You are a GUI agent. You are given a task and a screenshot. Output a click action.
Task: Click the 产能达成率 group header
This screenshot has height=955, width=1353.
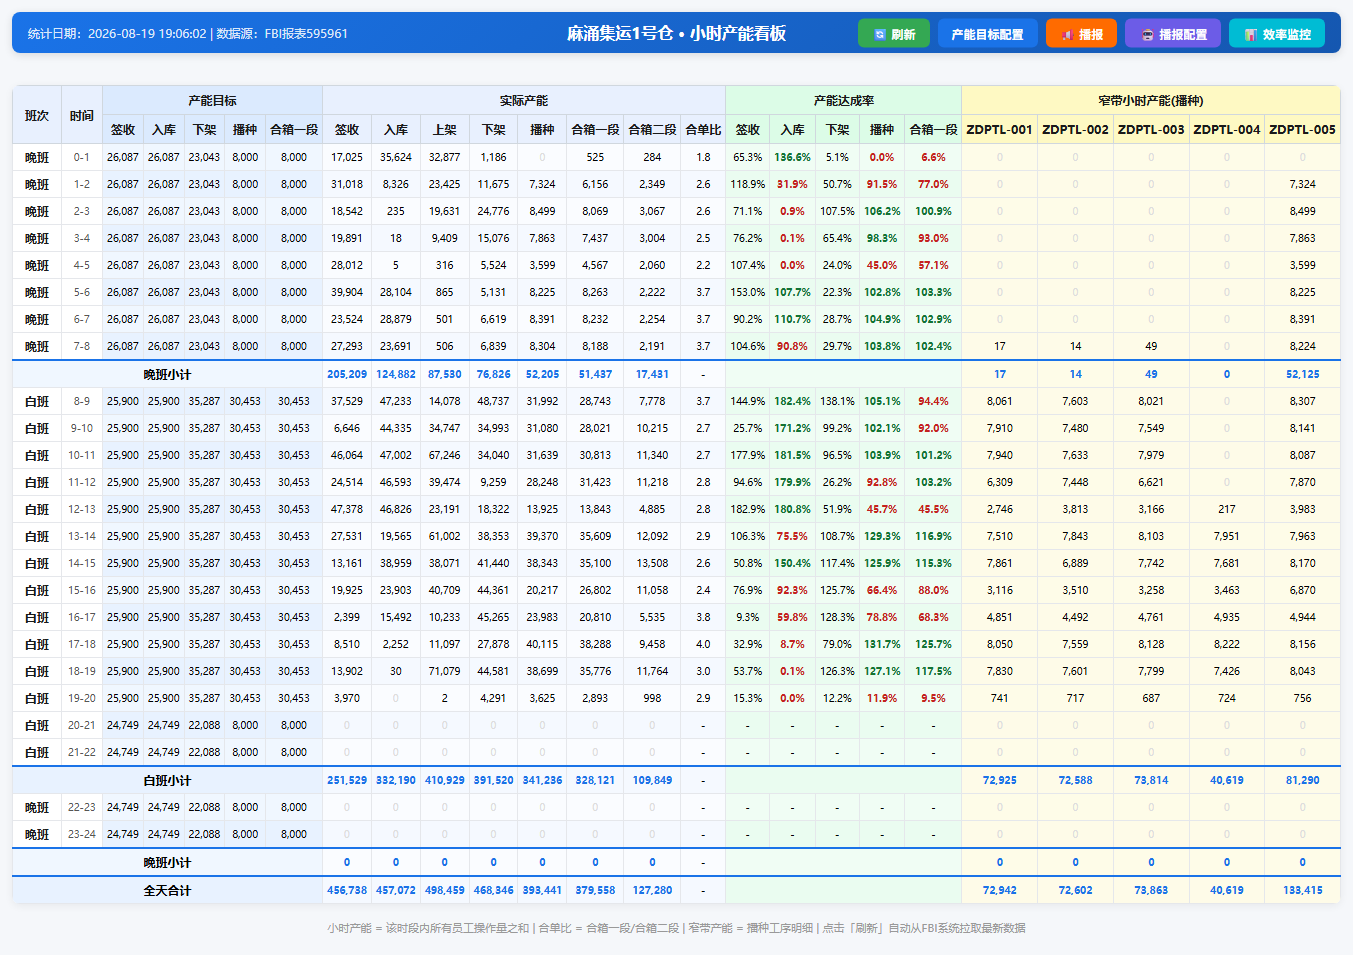point(843,100)
